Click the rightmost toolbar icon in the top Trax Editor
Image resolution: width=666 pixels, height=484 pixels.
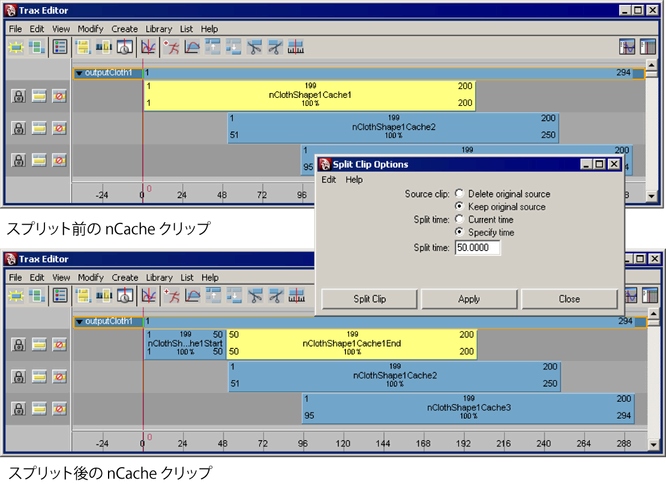click(650, 47)
